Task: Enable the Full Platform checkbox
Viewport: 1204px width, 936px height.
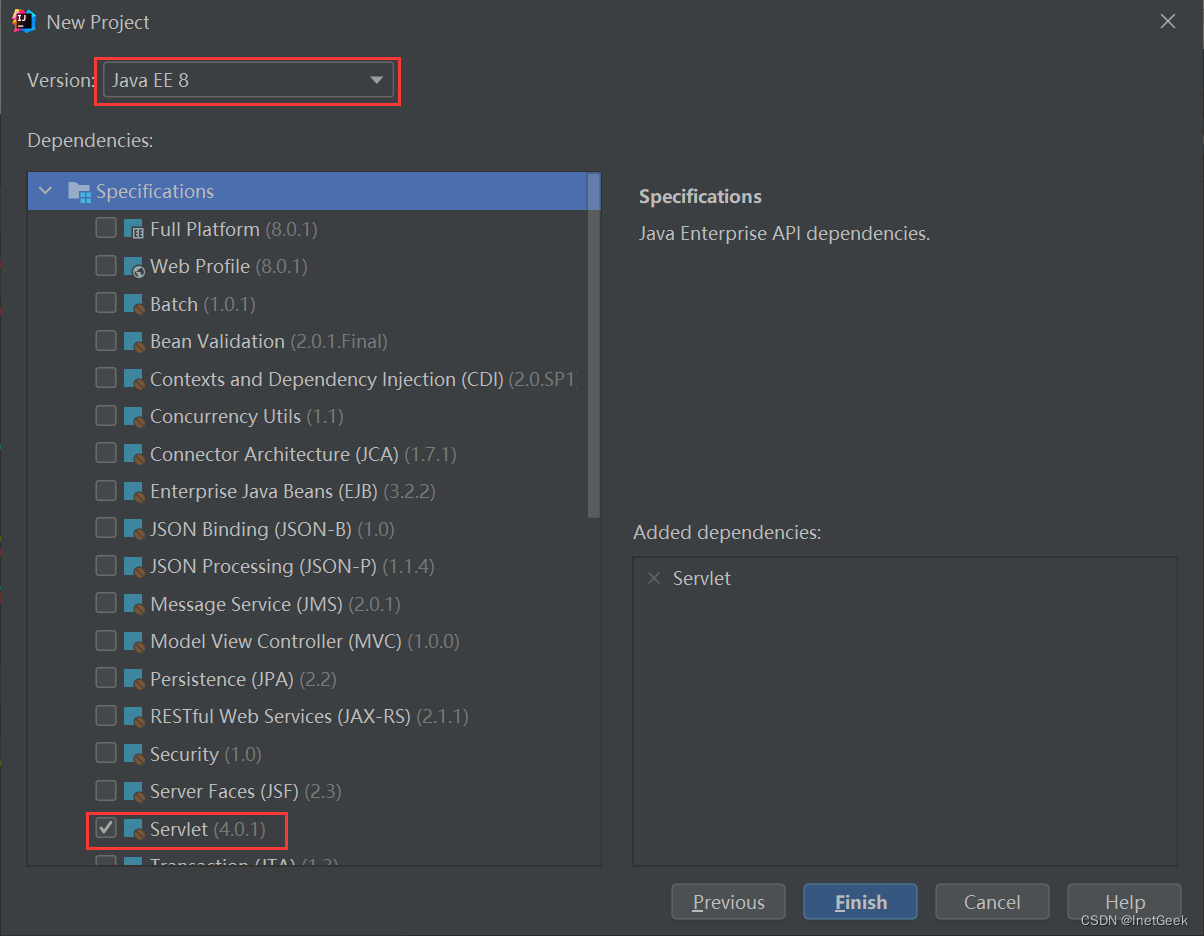Action: coord(106,228)
